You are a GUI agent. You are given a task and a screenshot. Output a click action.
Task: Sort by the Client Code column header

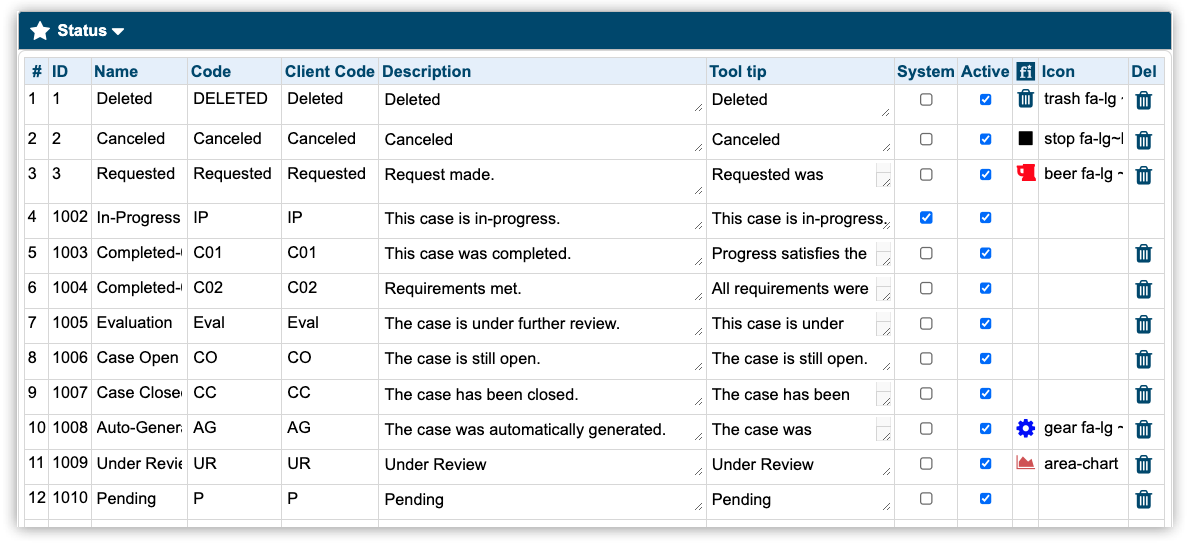click(329, 71)
